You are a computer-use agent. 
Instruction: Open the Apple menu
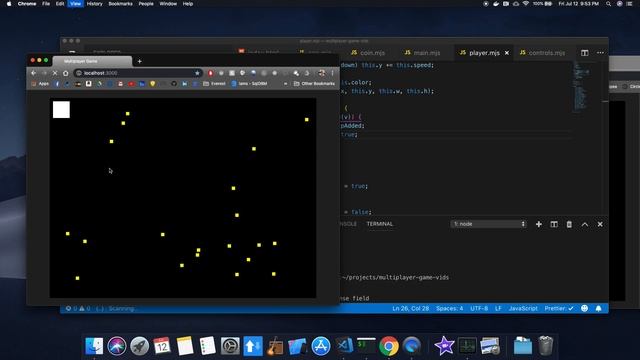[x=9, y=4]
